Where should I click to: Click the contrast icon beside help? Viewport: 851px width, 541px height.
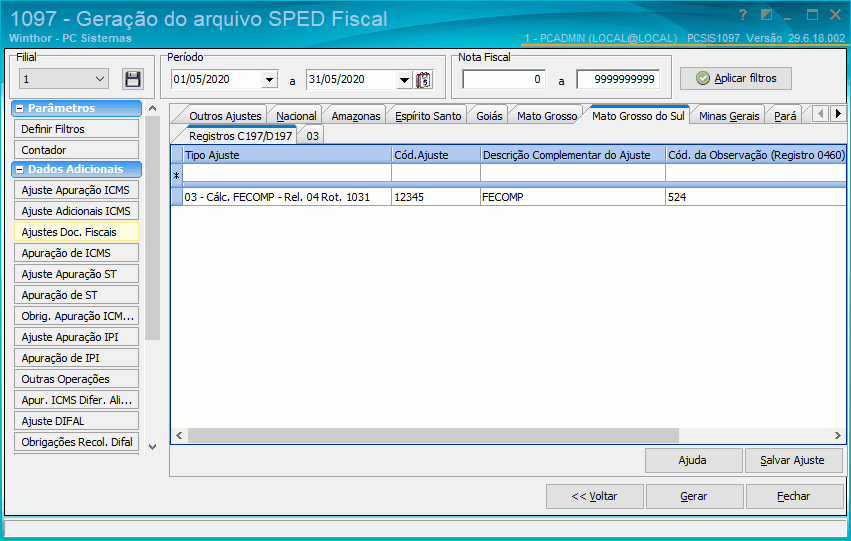point(767,15)
